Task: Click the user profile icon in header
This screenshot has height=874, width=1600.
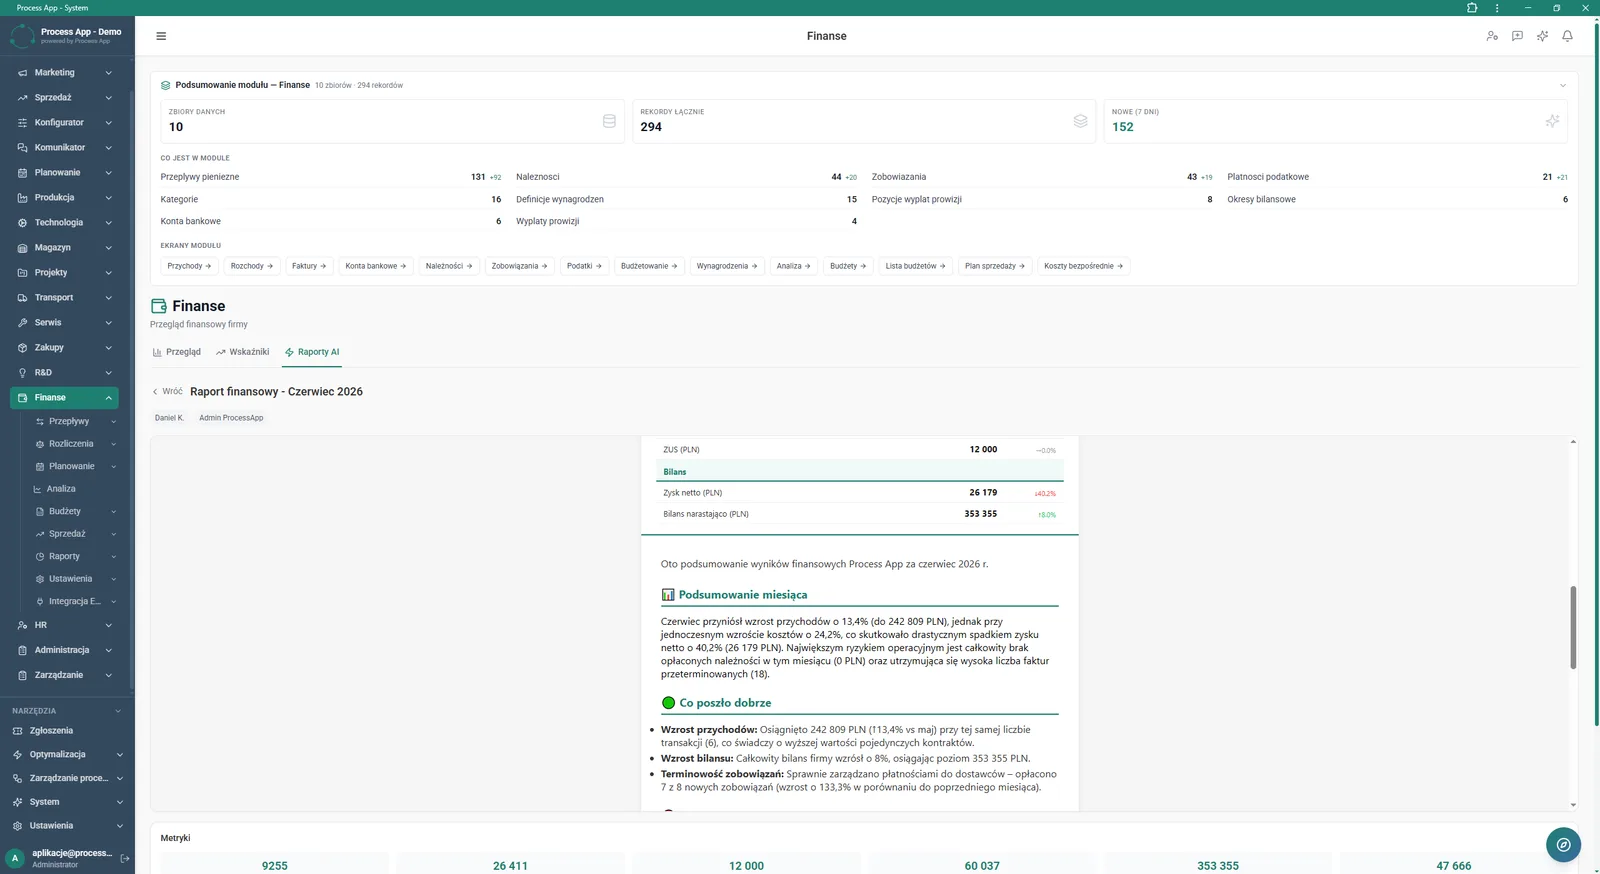Action: click(x=1492, y=36)
